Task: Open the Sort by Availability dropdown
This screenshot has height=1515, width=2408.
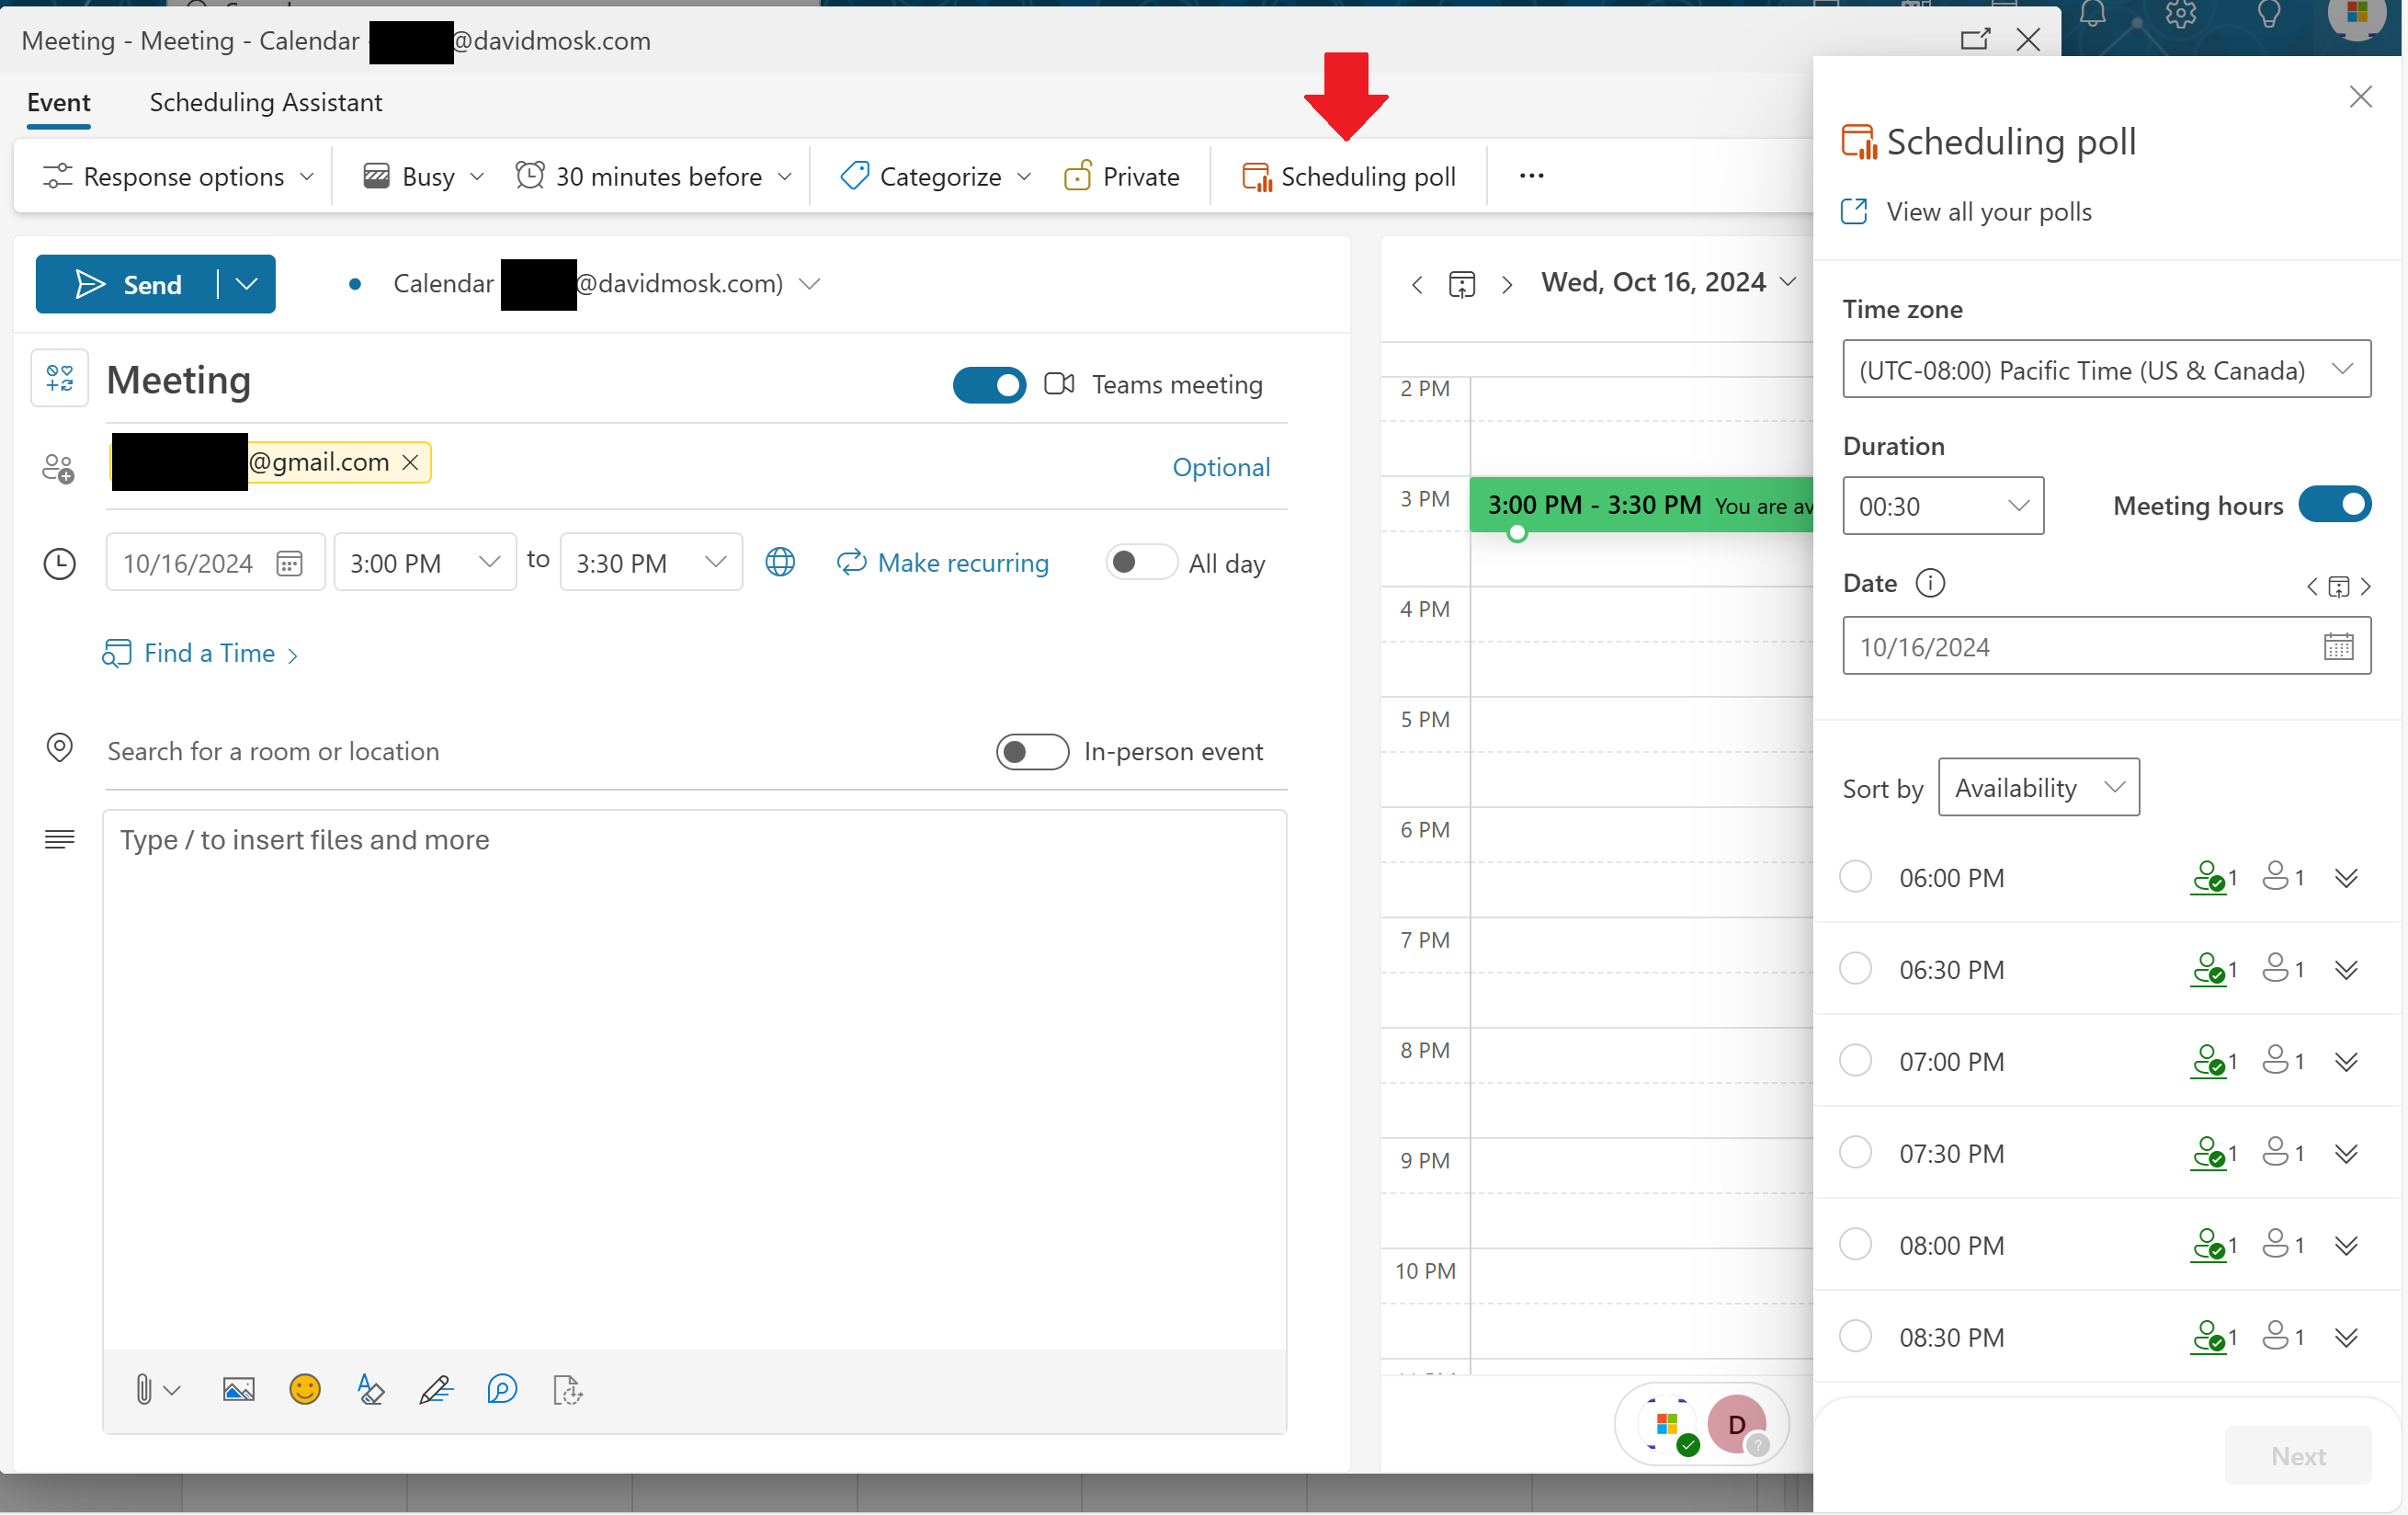Action: click(x=2038, y=787)
